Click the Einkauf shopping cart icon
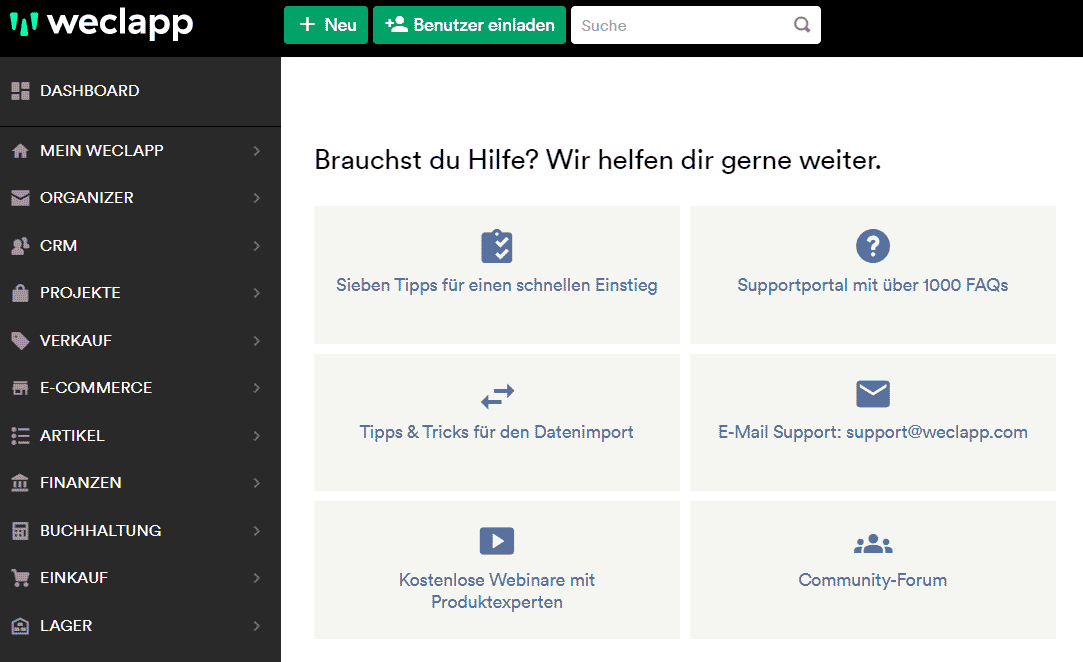The width and height of the screenshot is (1083, 662). 21,578
